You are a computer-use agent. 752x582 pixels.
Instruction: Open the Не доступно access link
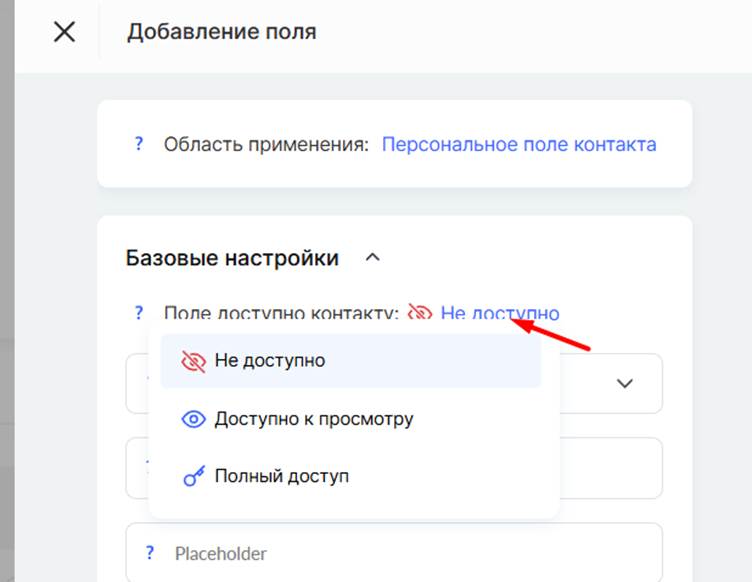[x=500, y=313]
